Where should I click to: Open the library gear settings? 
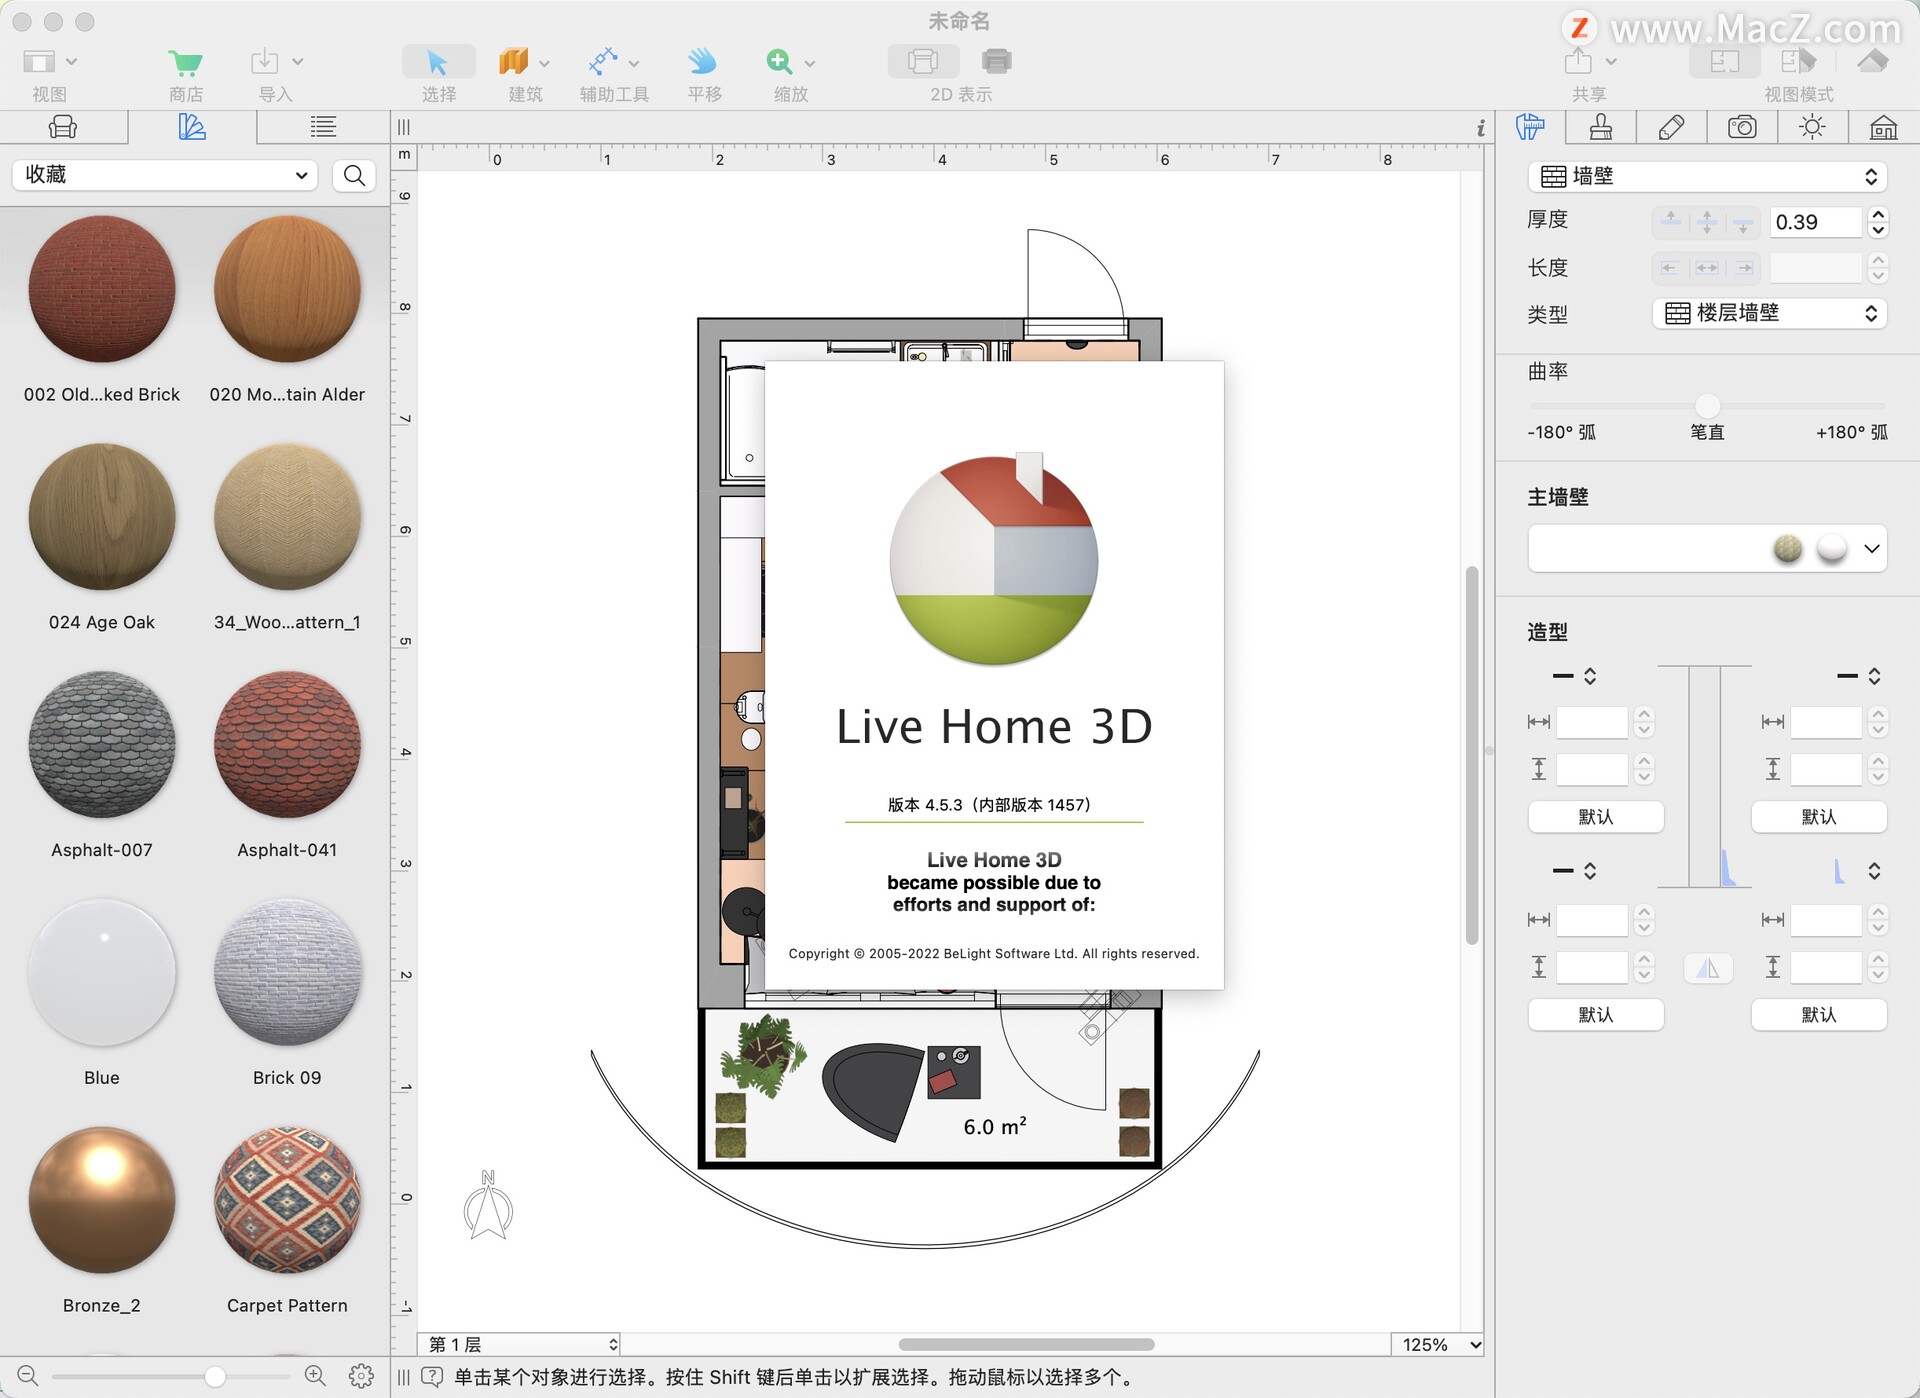click(361, 1376)
